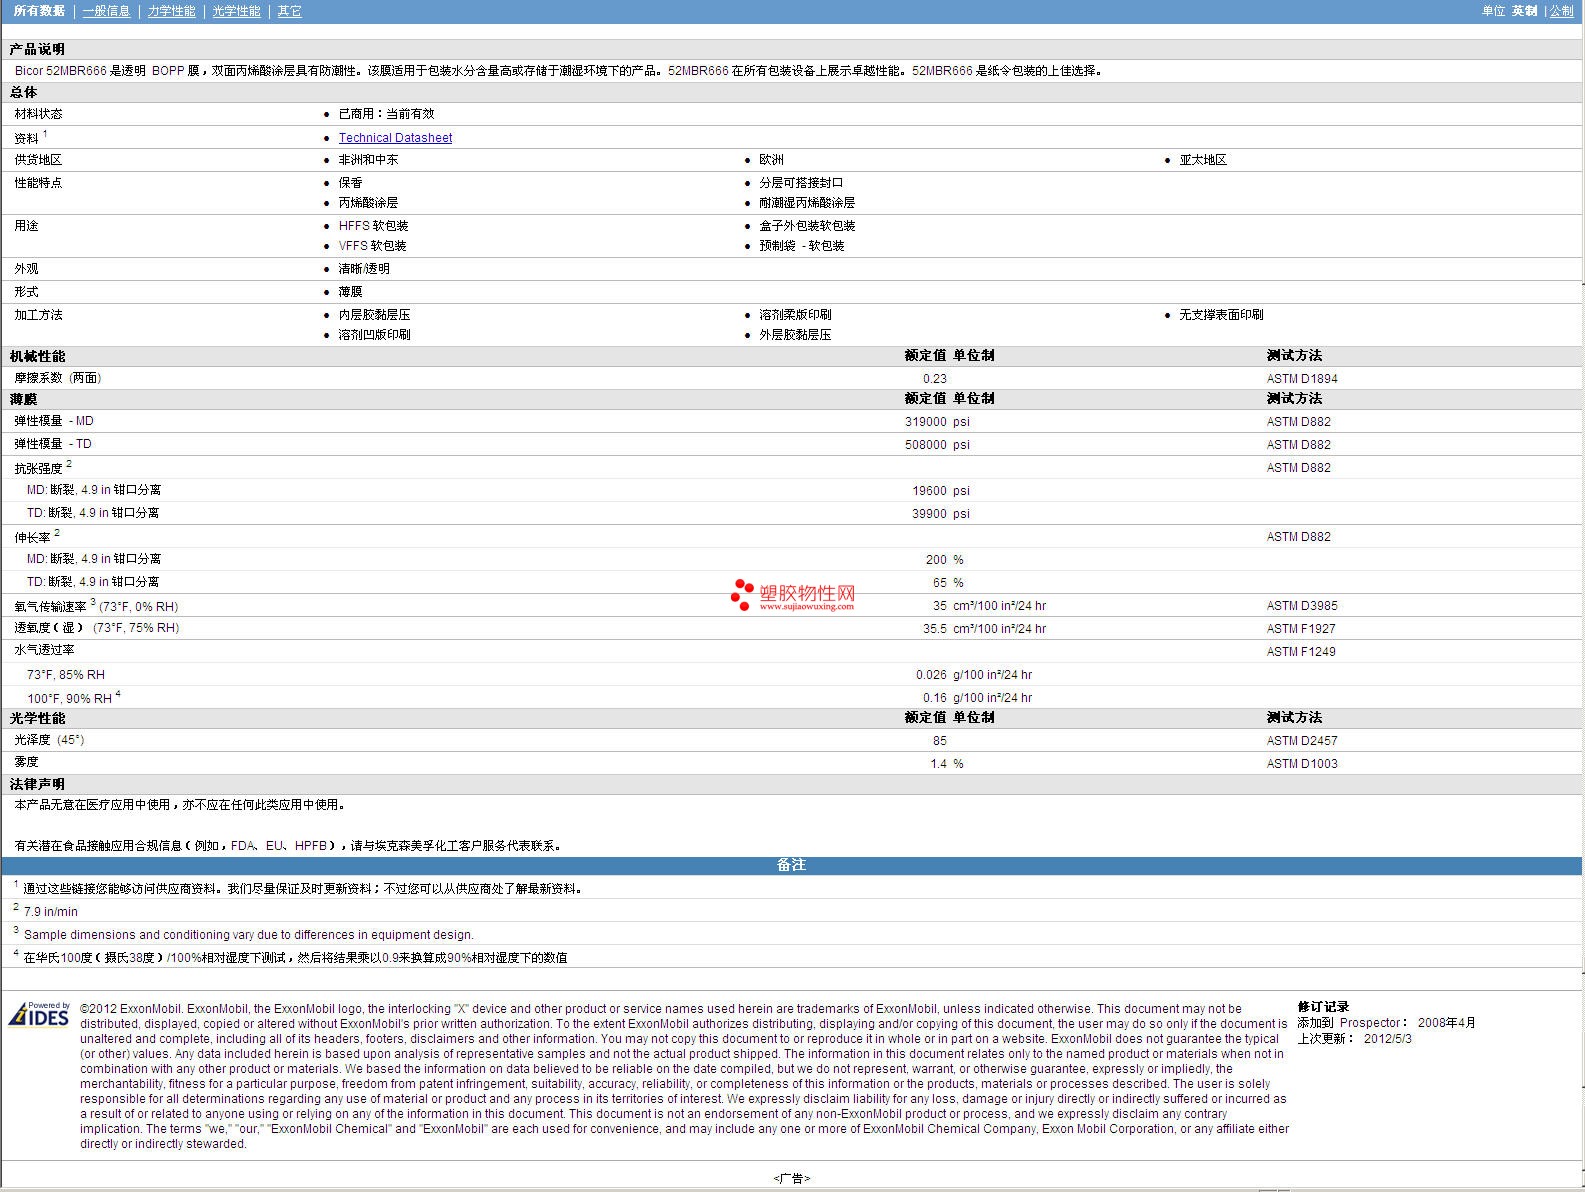Click footnote 4 superscript beside 100°F, 90% RH
1585x1192 pixels.
point(118,694)
